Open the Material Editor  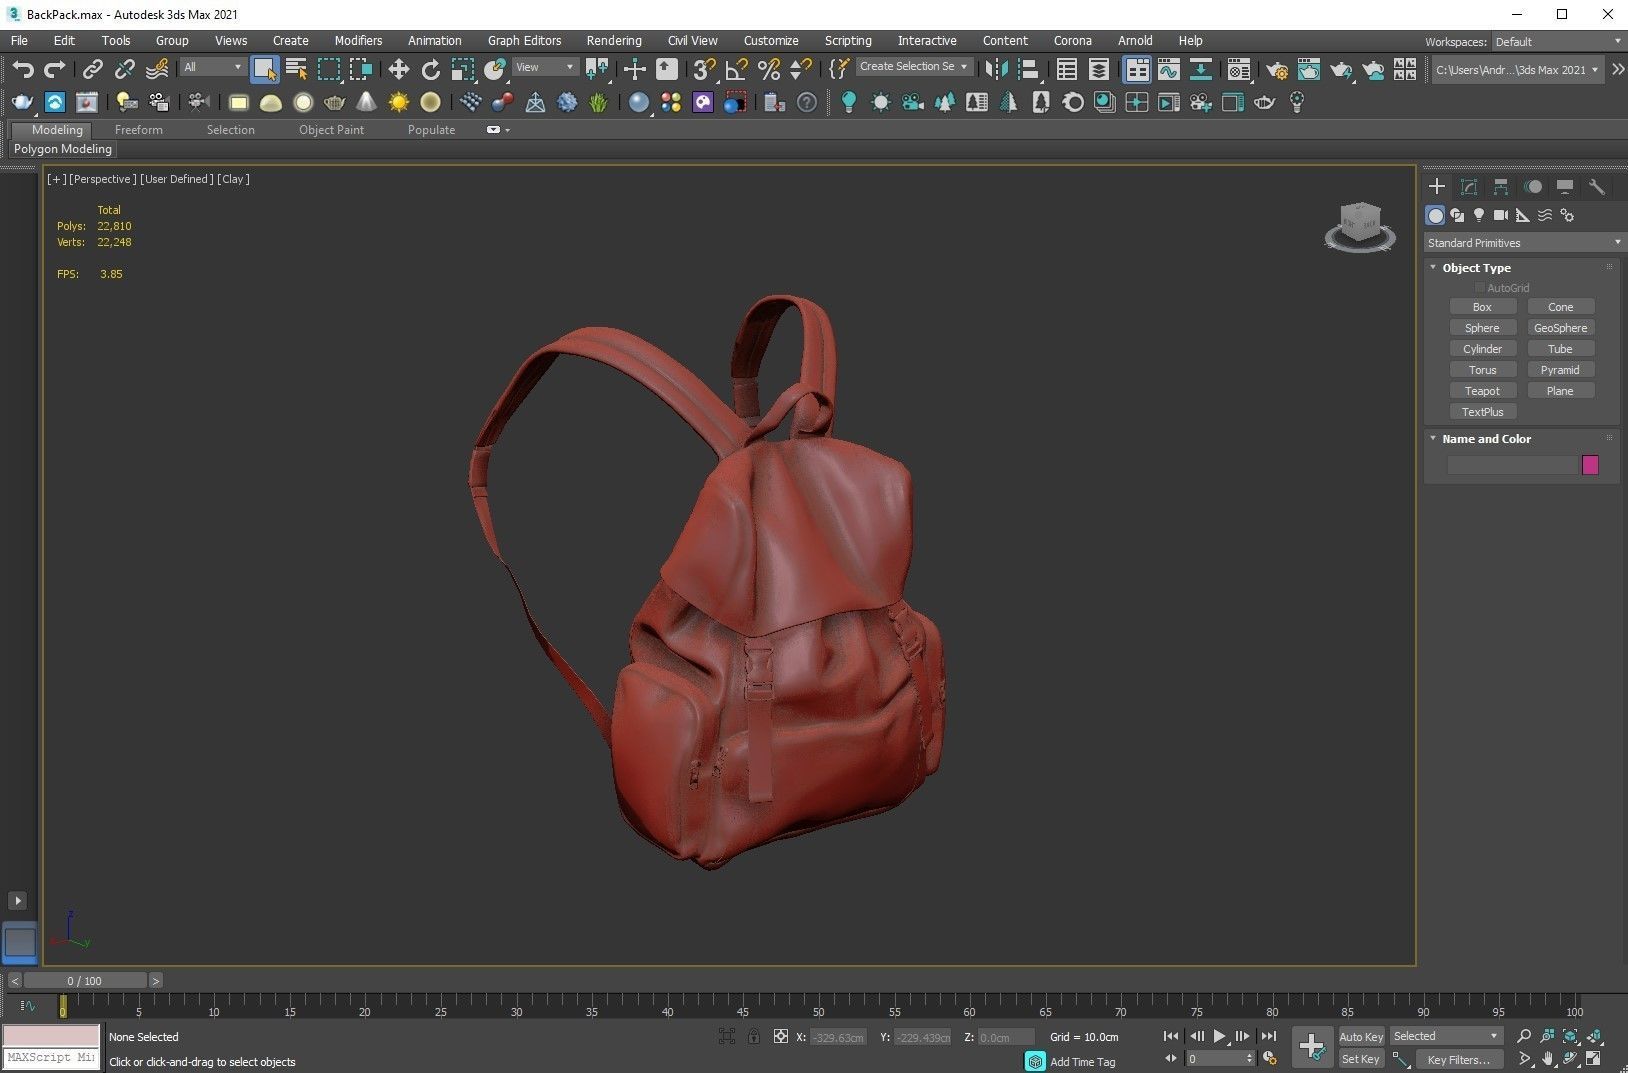tap(1239, 69)
